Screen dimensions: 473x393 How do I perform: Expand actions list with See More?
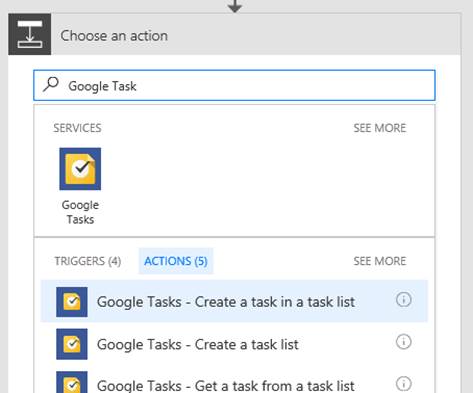[x=380, y=261]
